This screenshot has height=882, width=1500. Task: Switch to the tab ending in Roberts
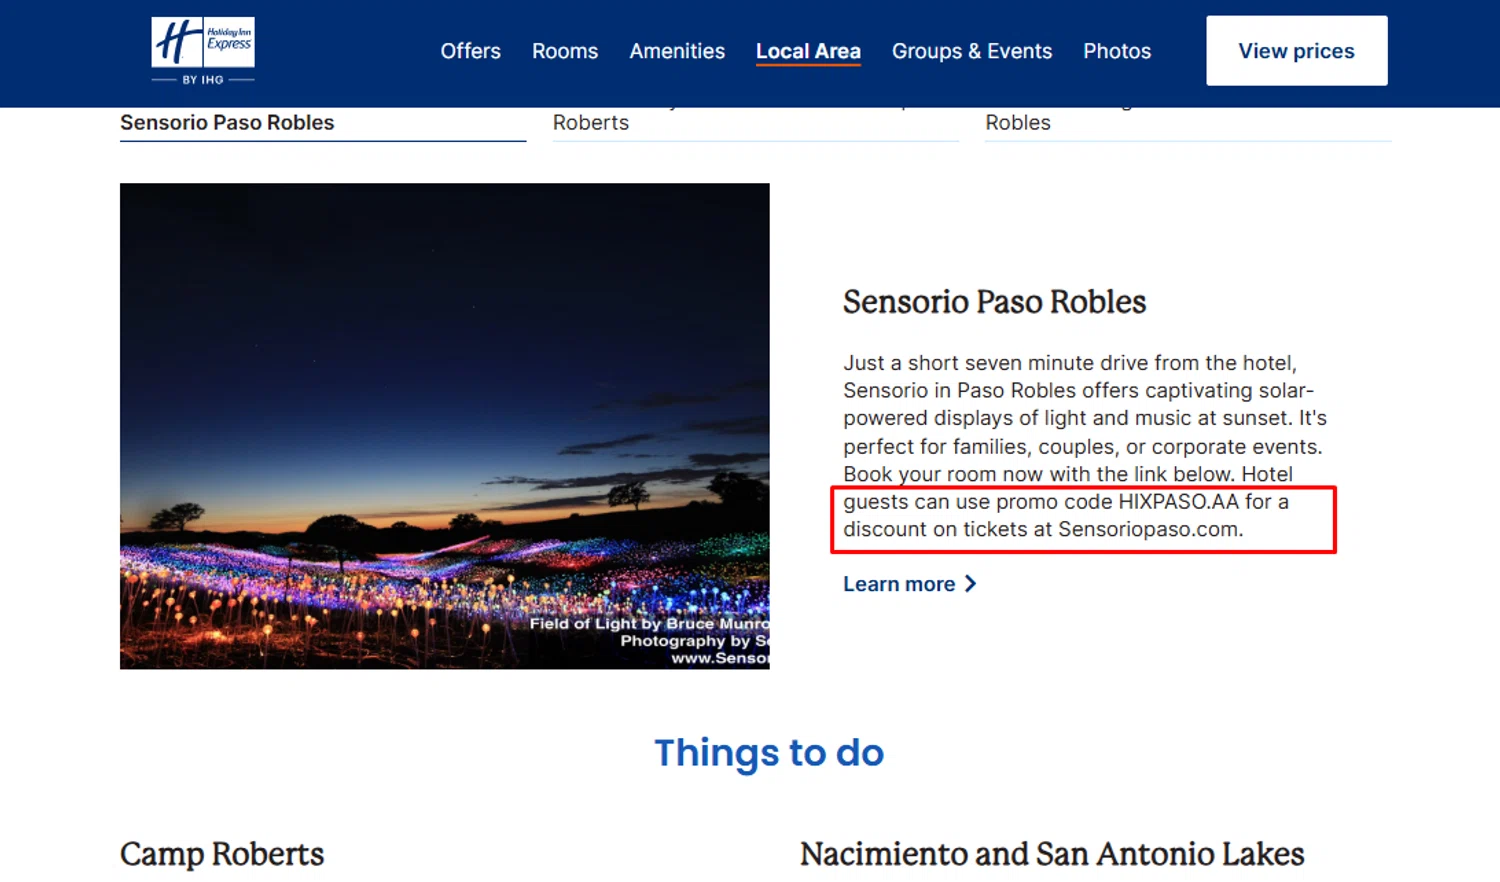point(755,124)
